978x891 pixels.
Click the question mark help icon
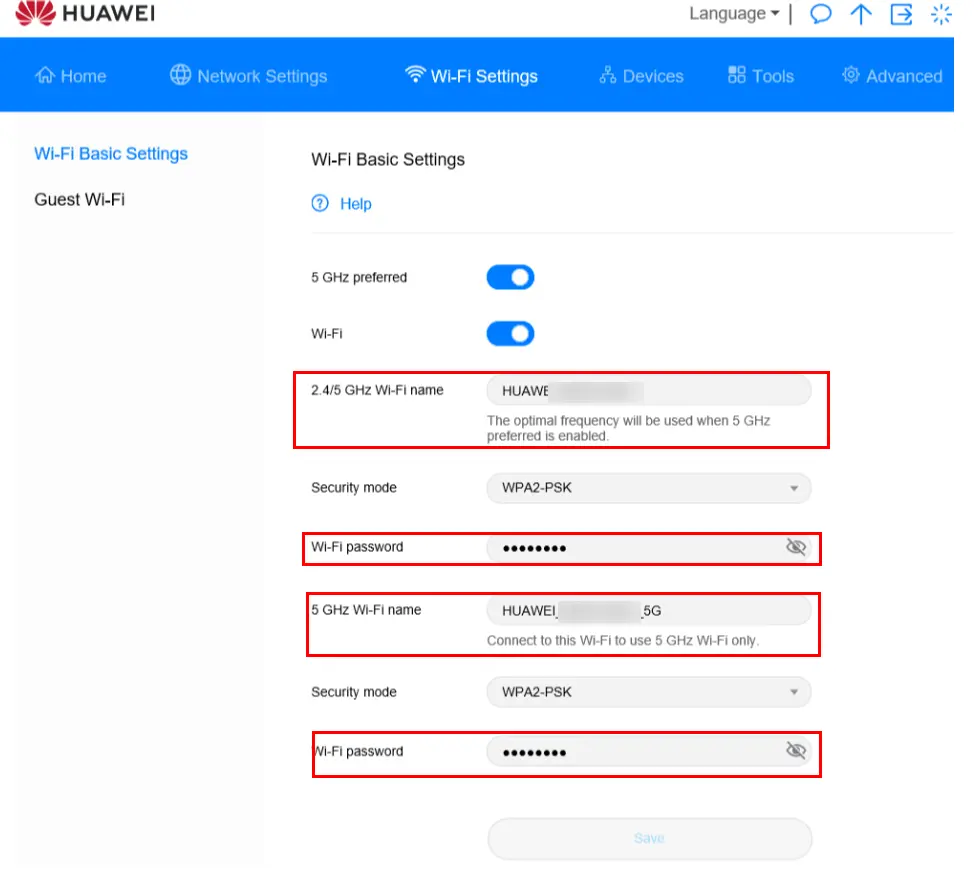320,203
